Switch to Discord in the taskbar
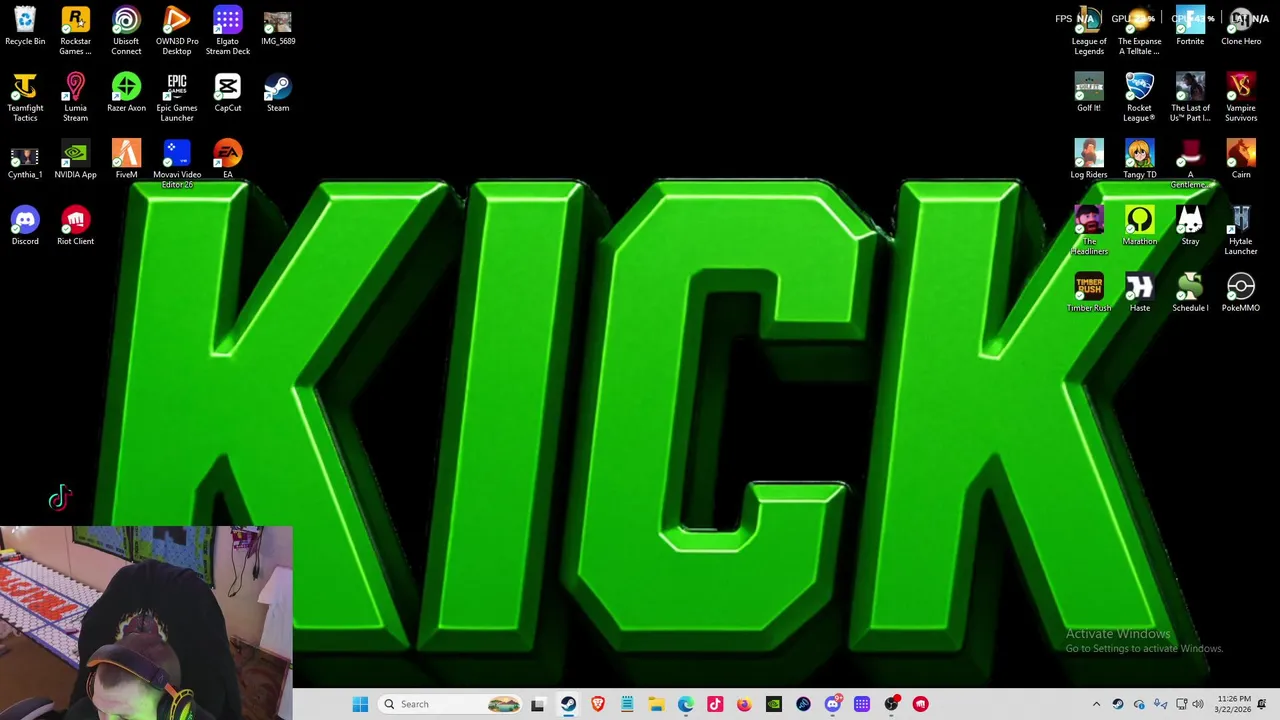This screenshot has width=1280, height=720. (x=833, y=704)
